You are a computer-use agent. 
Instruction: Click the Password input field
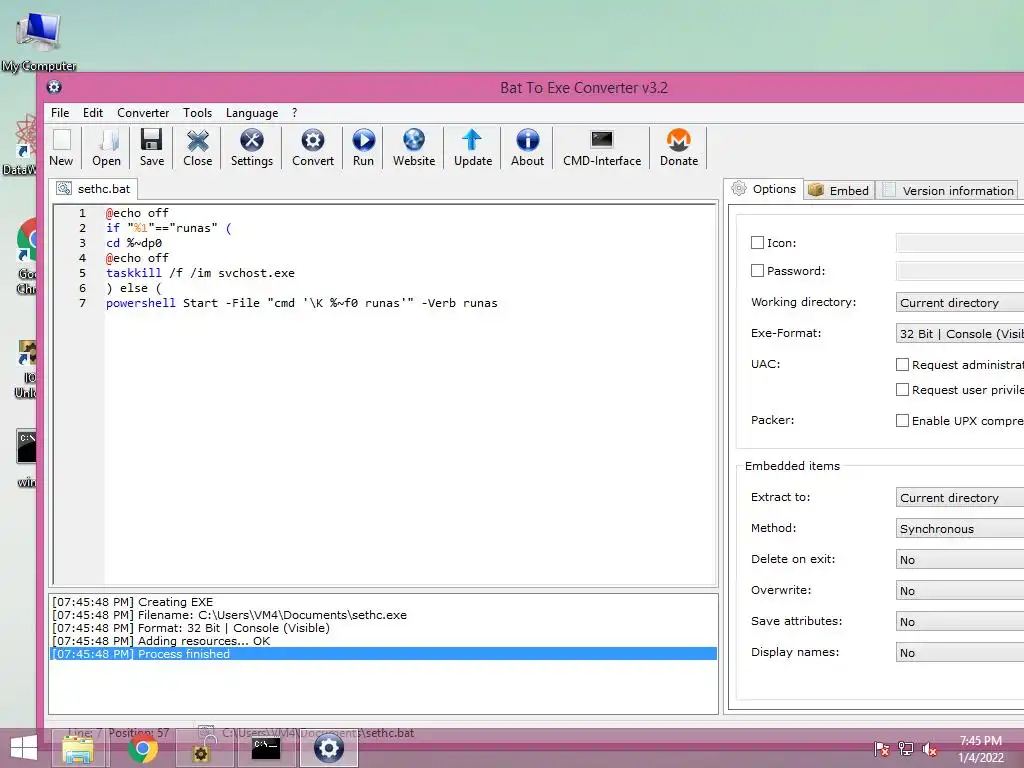click(x=960, y=270)
